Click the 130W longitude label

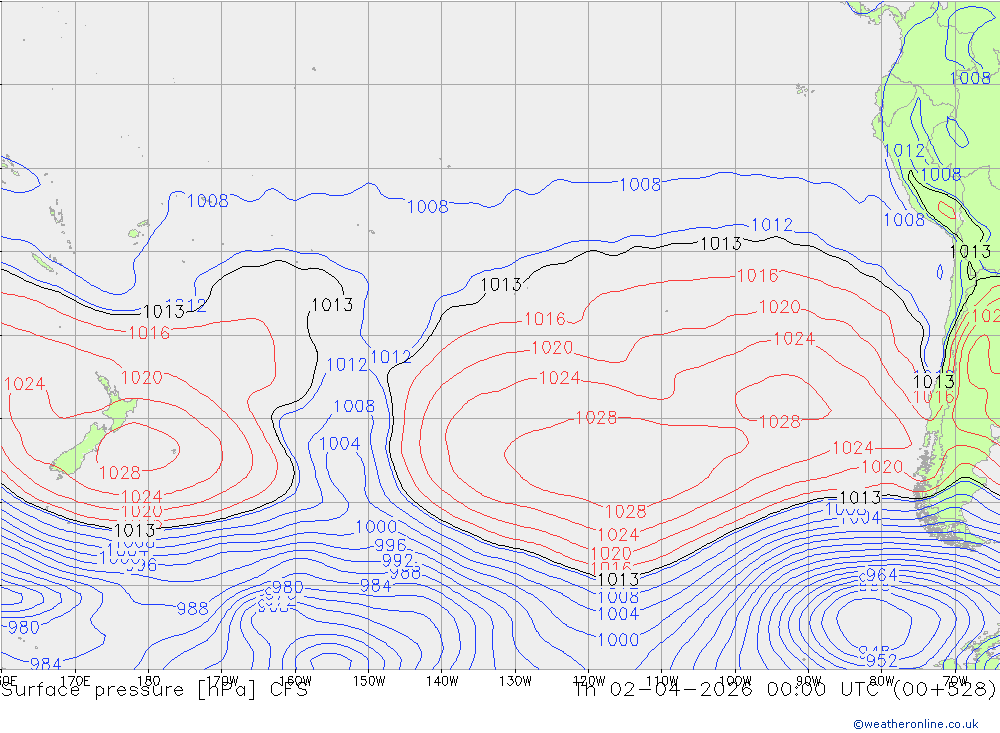(x=515, y=681)
